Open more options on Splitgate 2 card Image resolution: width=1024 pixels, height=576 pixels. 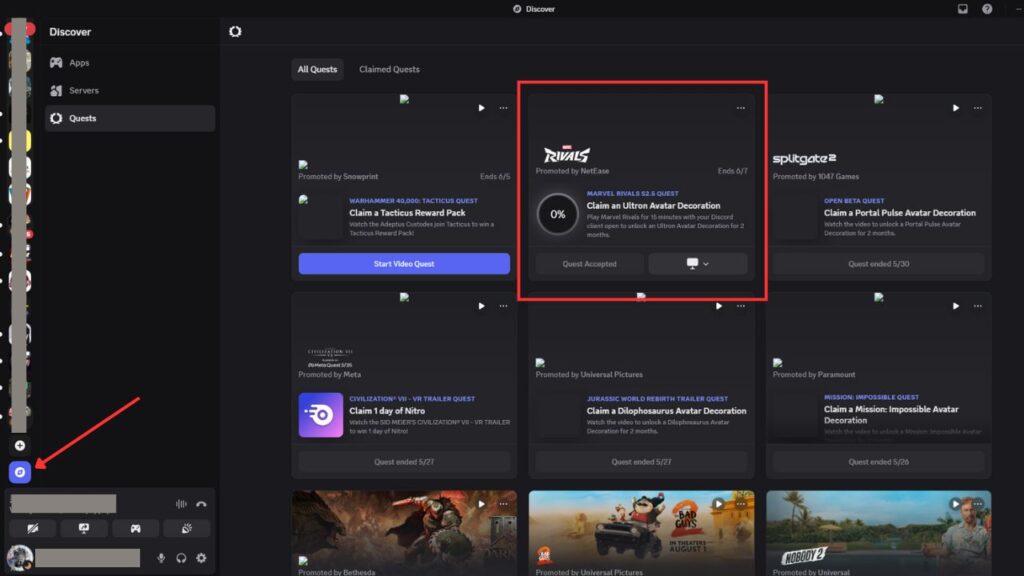[978, 108]
